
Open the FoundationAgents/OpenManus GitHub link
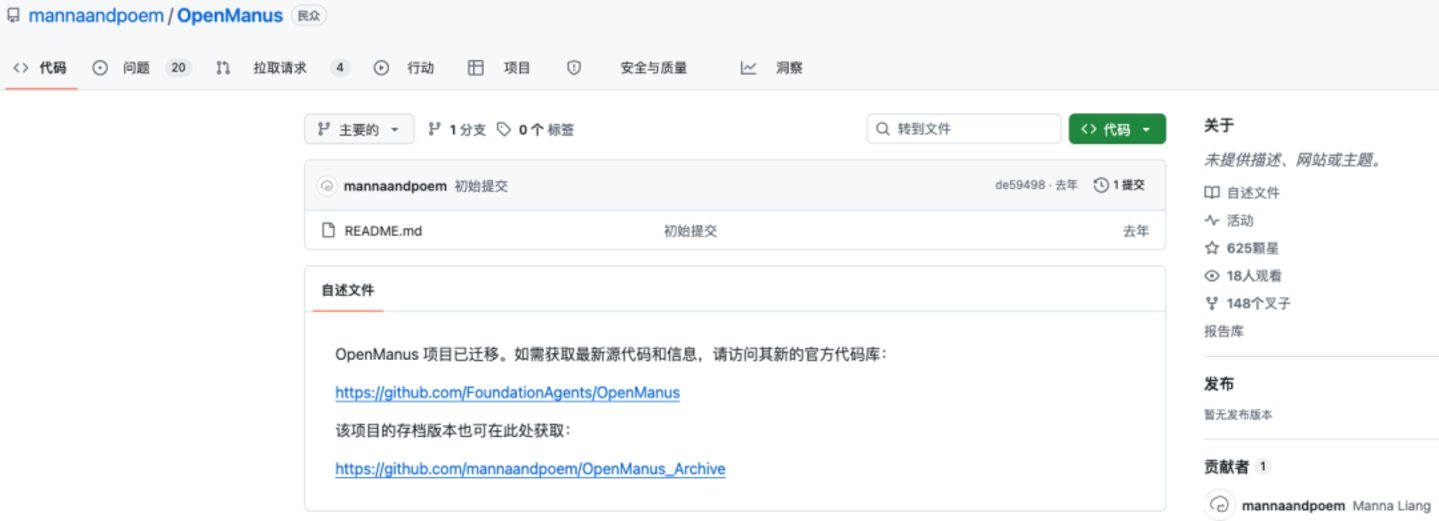[x=507, y=393]
